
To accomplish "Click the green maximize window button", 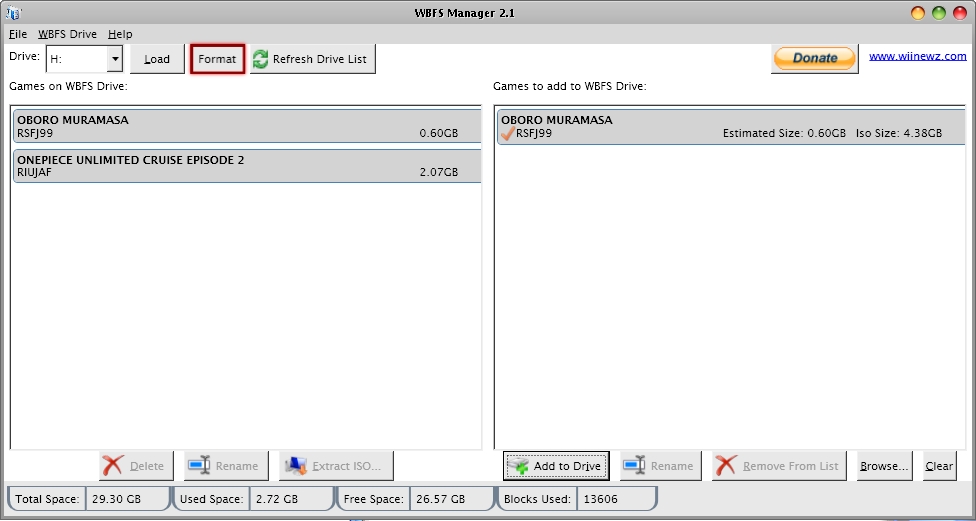I will [939, 13].
